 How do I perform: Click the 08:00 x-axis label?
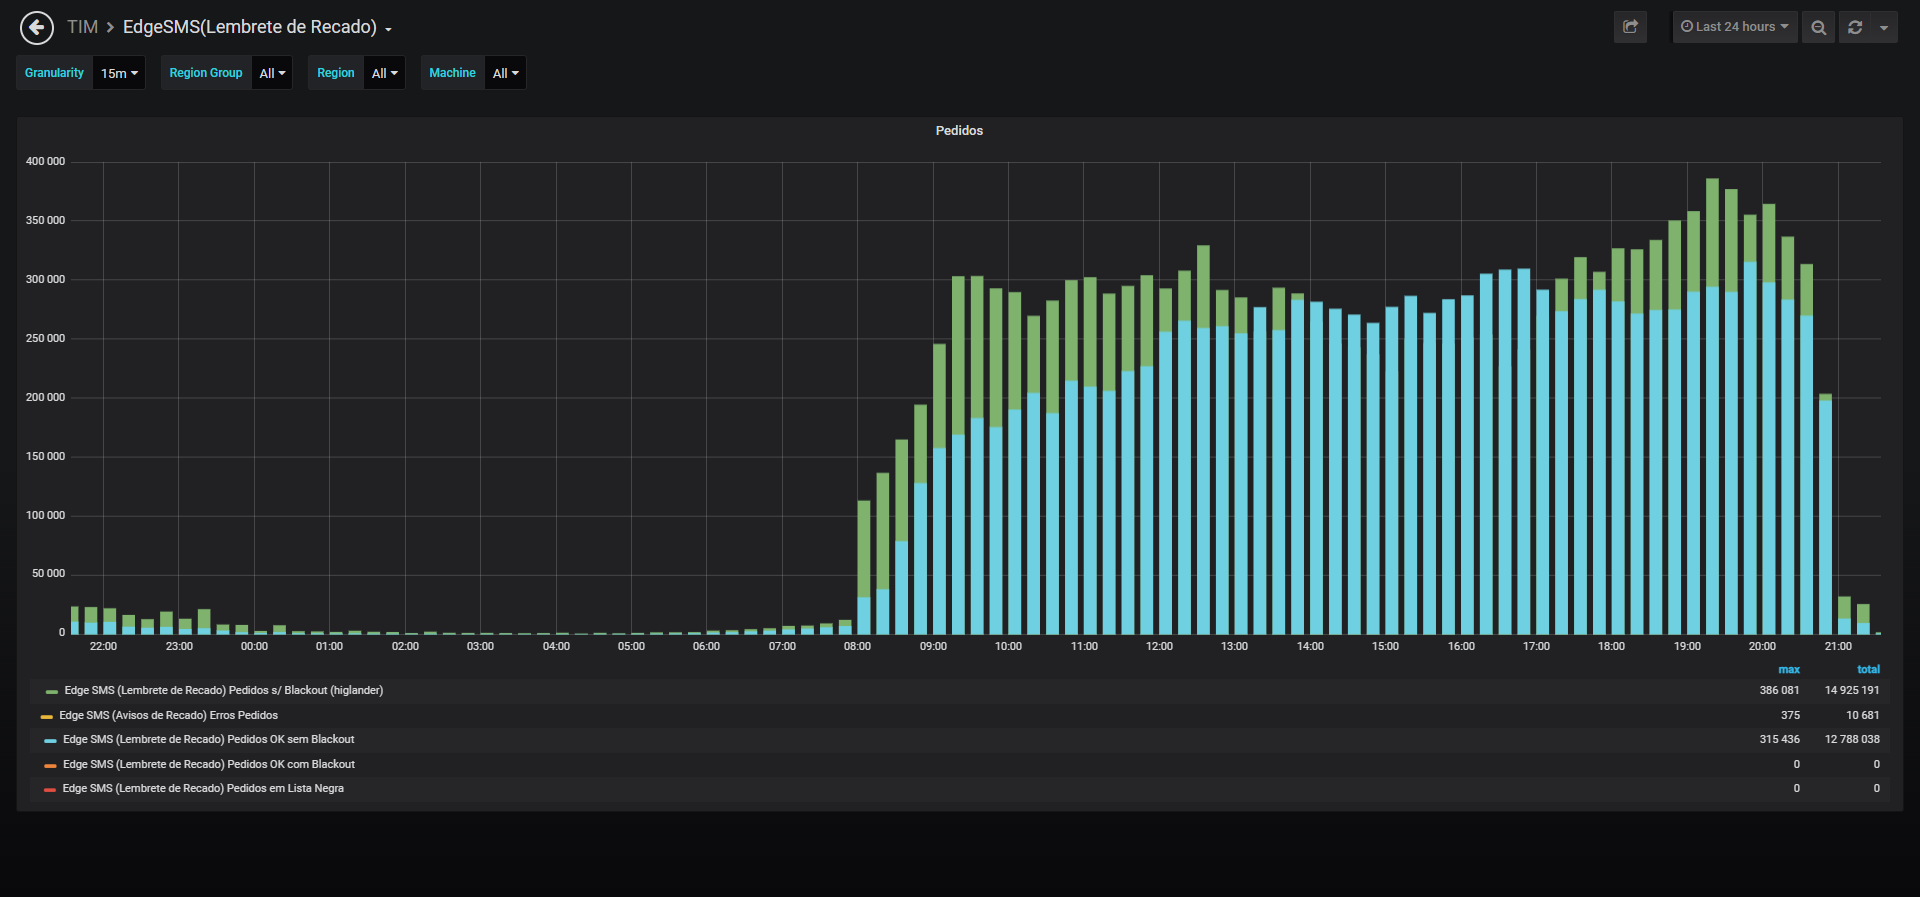857,646
